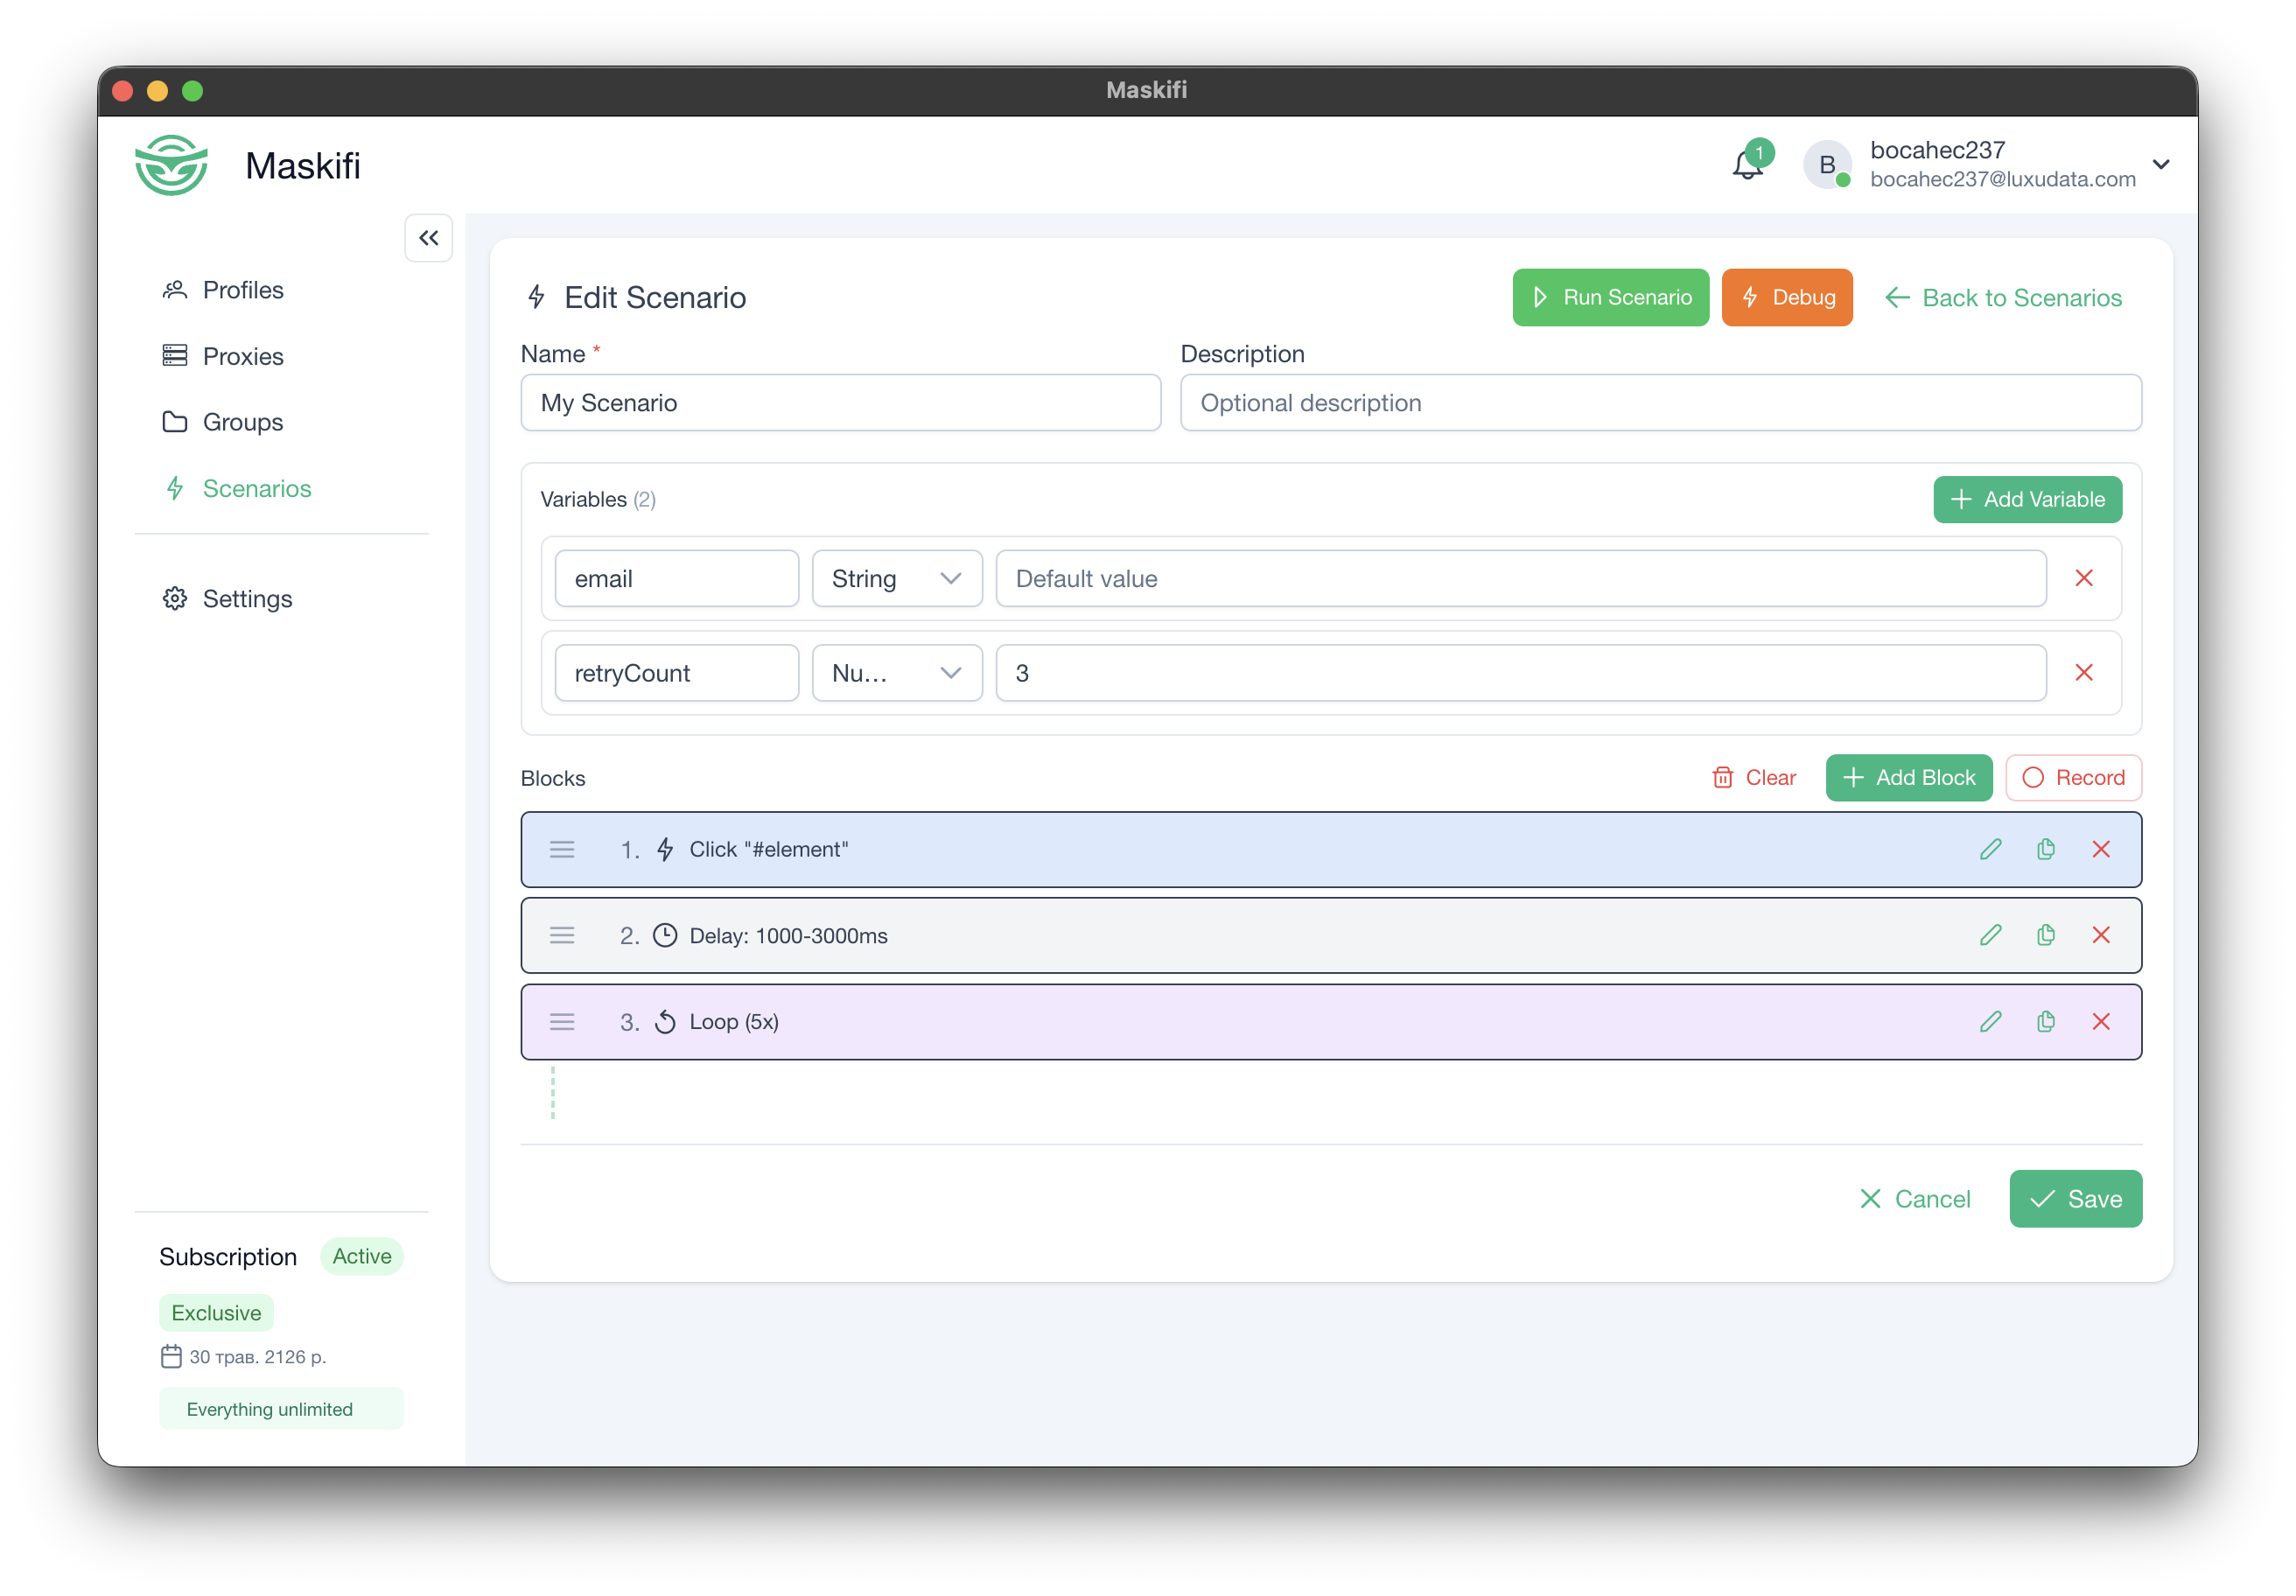Click the email variable name field
2296x1596 pixels.
(x=677, y=578)
